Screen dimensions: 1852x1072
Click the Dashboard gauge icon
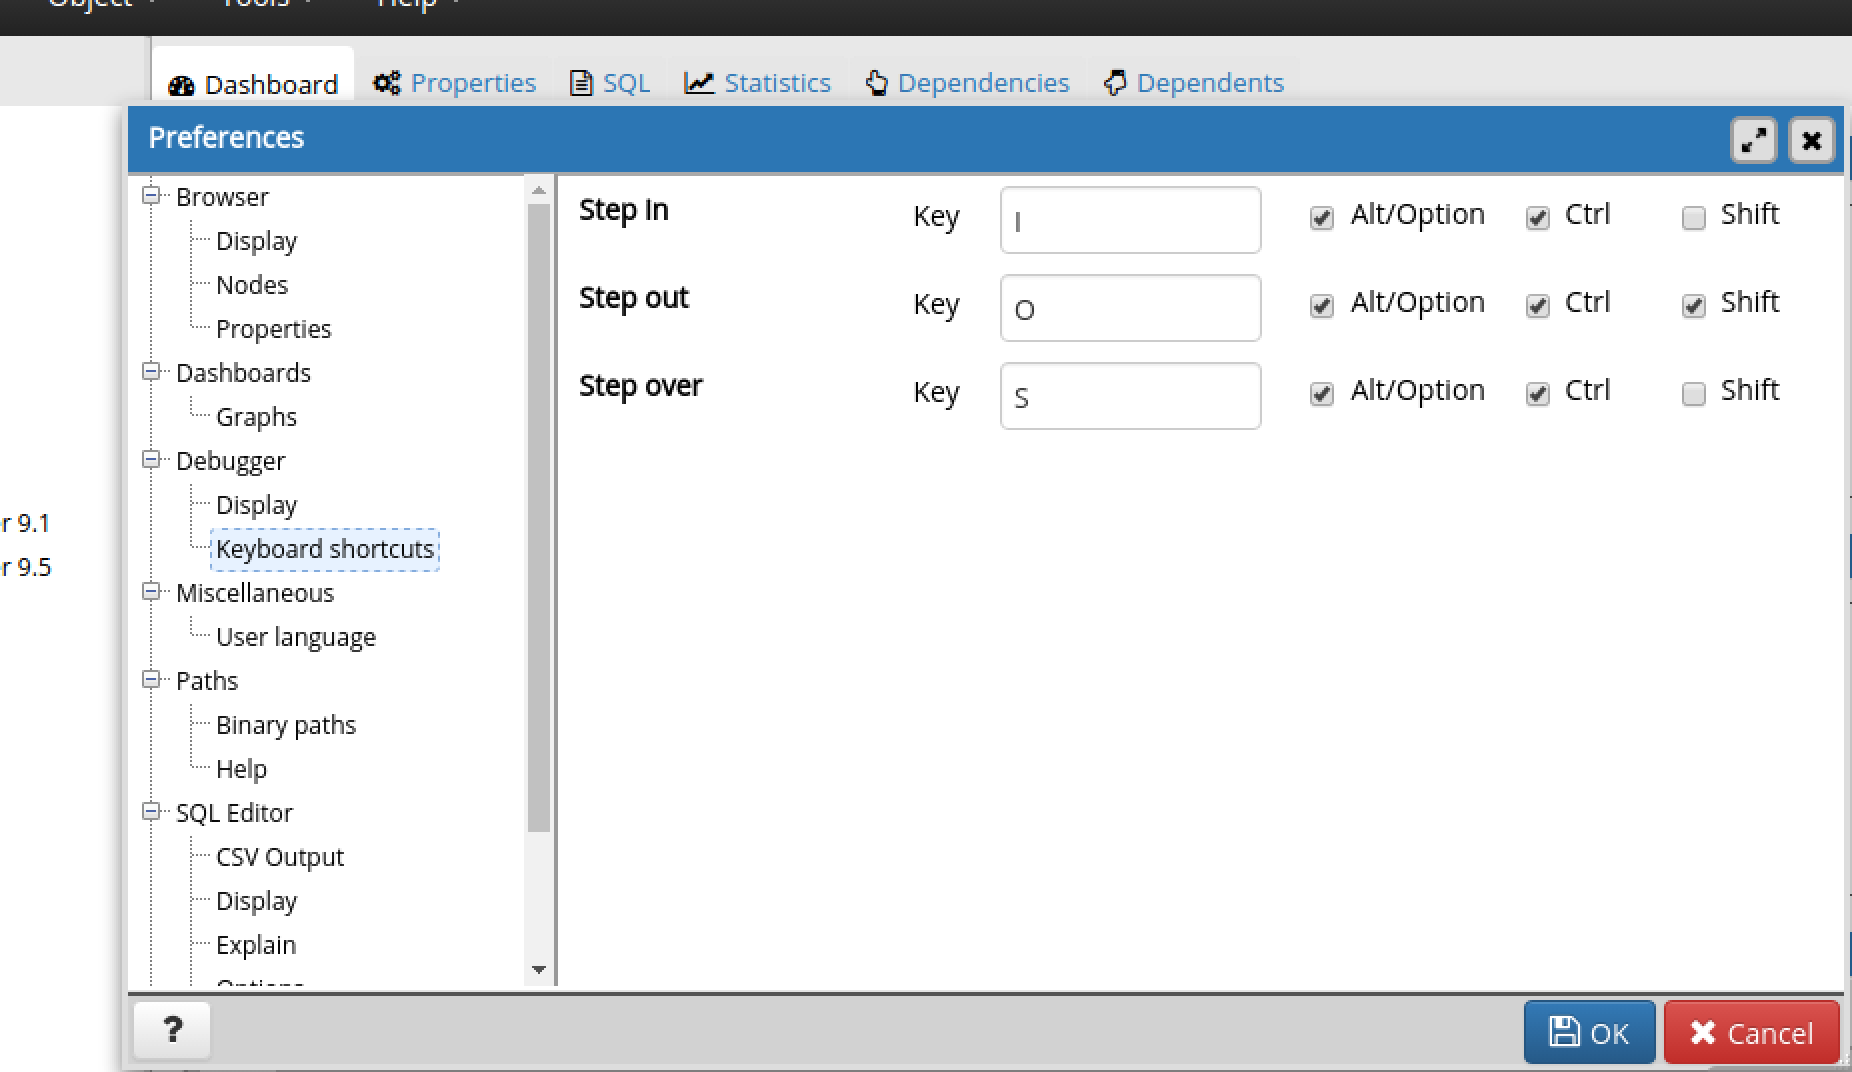[182, 85]
